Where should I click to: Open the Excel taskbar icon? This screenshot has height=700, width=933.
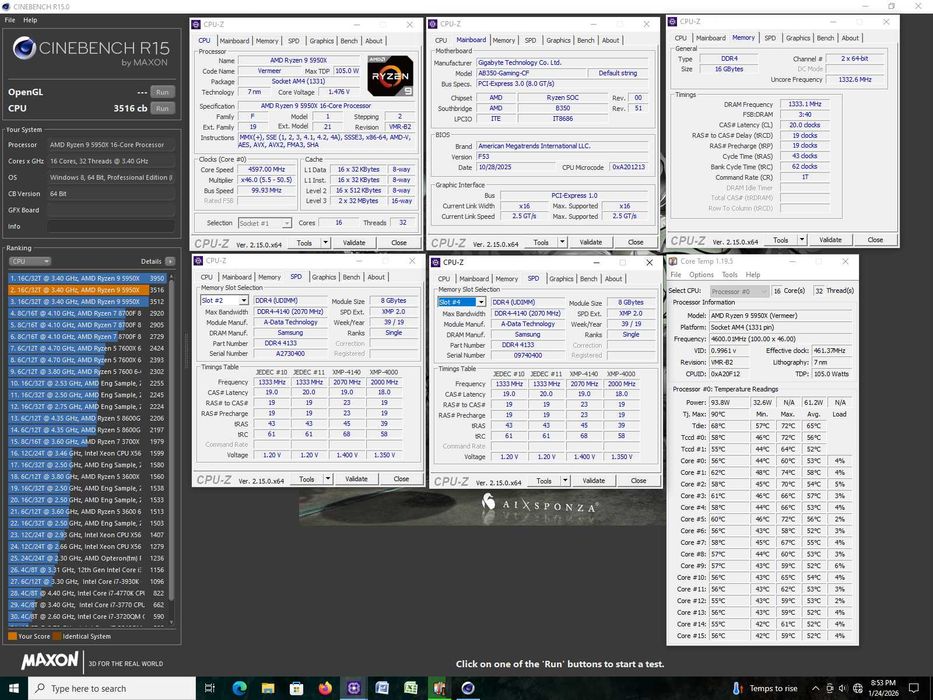(x=411, y=688)
